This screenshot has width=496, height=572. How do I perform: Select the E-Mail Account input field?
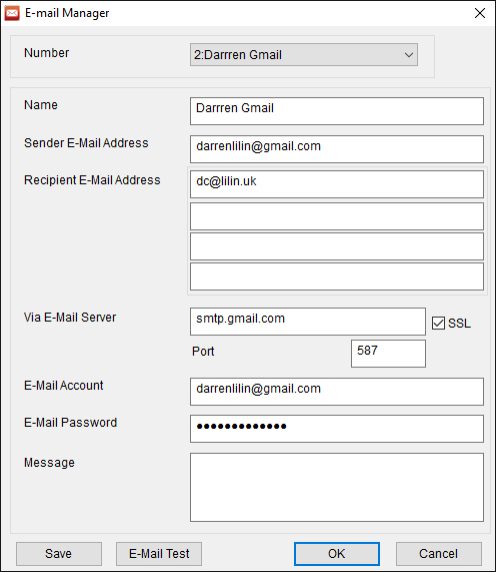(x=337, y=392)
